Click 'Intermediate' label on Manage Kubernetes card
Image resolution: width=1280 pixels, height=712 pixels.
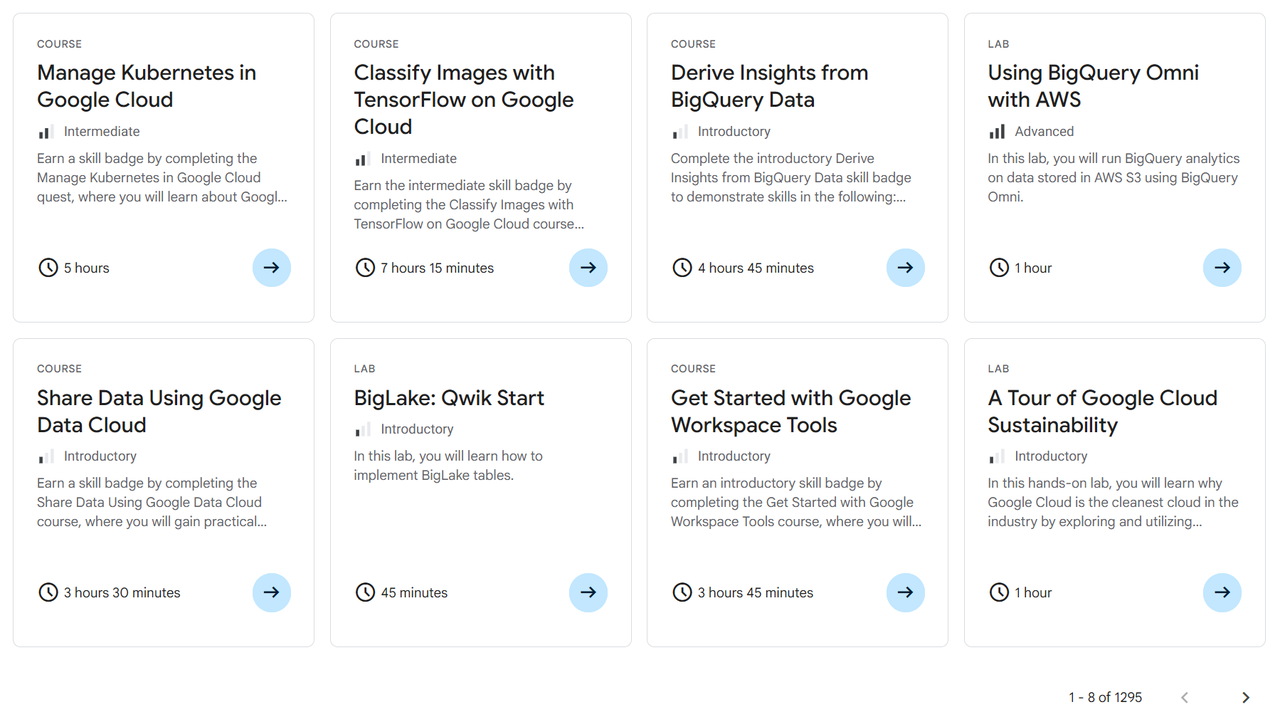point(102,132)
